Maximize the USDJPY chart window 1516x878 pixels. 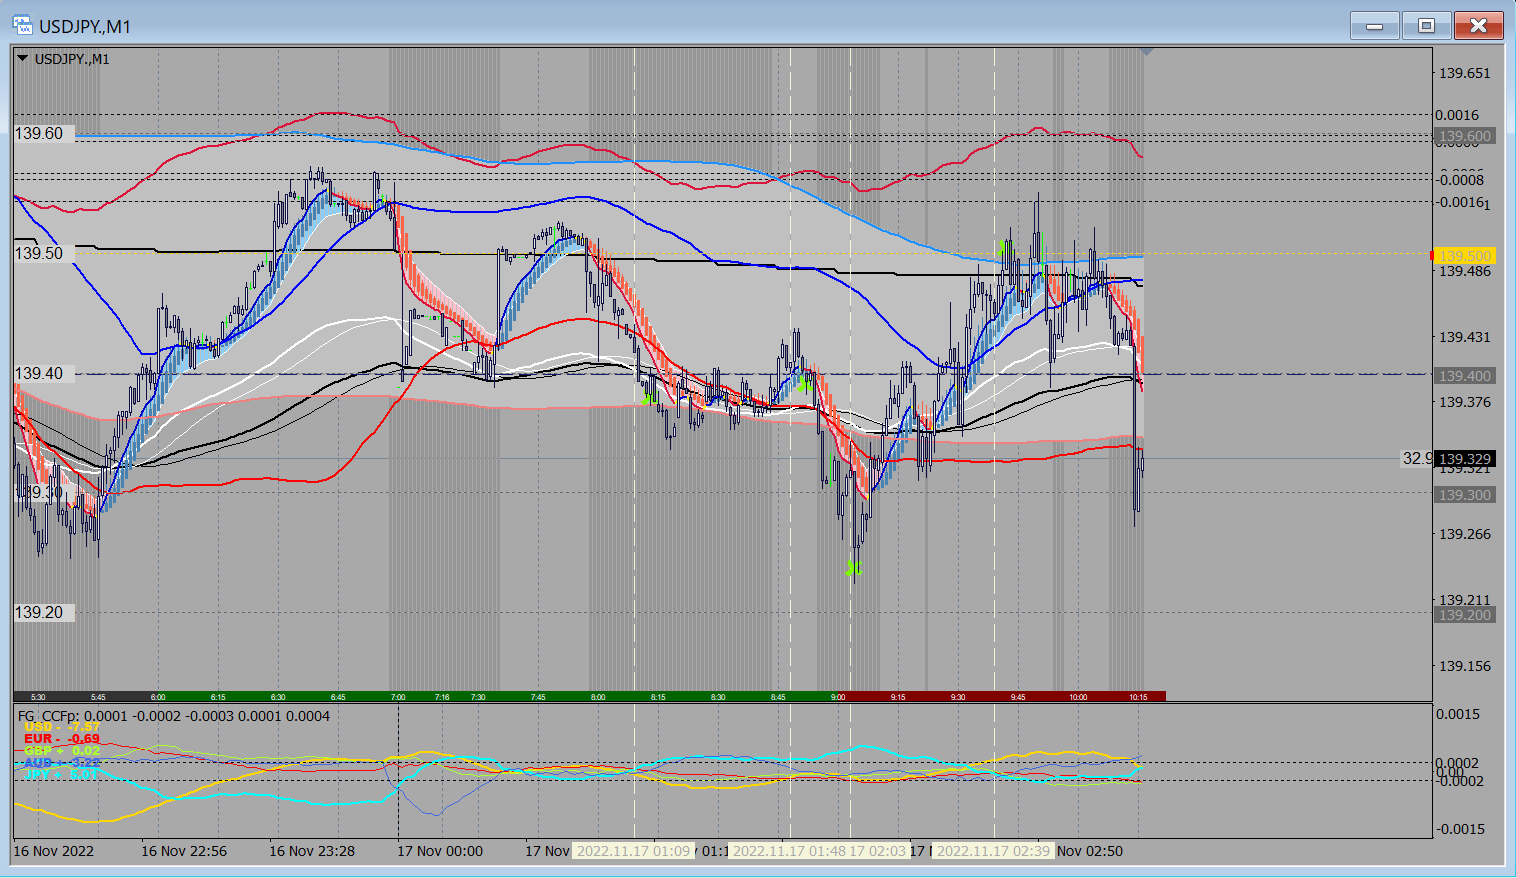1426,26
